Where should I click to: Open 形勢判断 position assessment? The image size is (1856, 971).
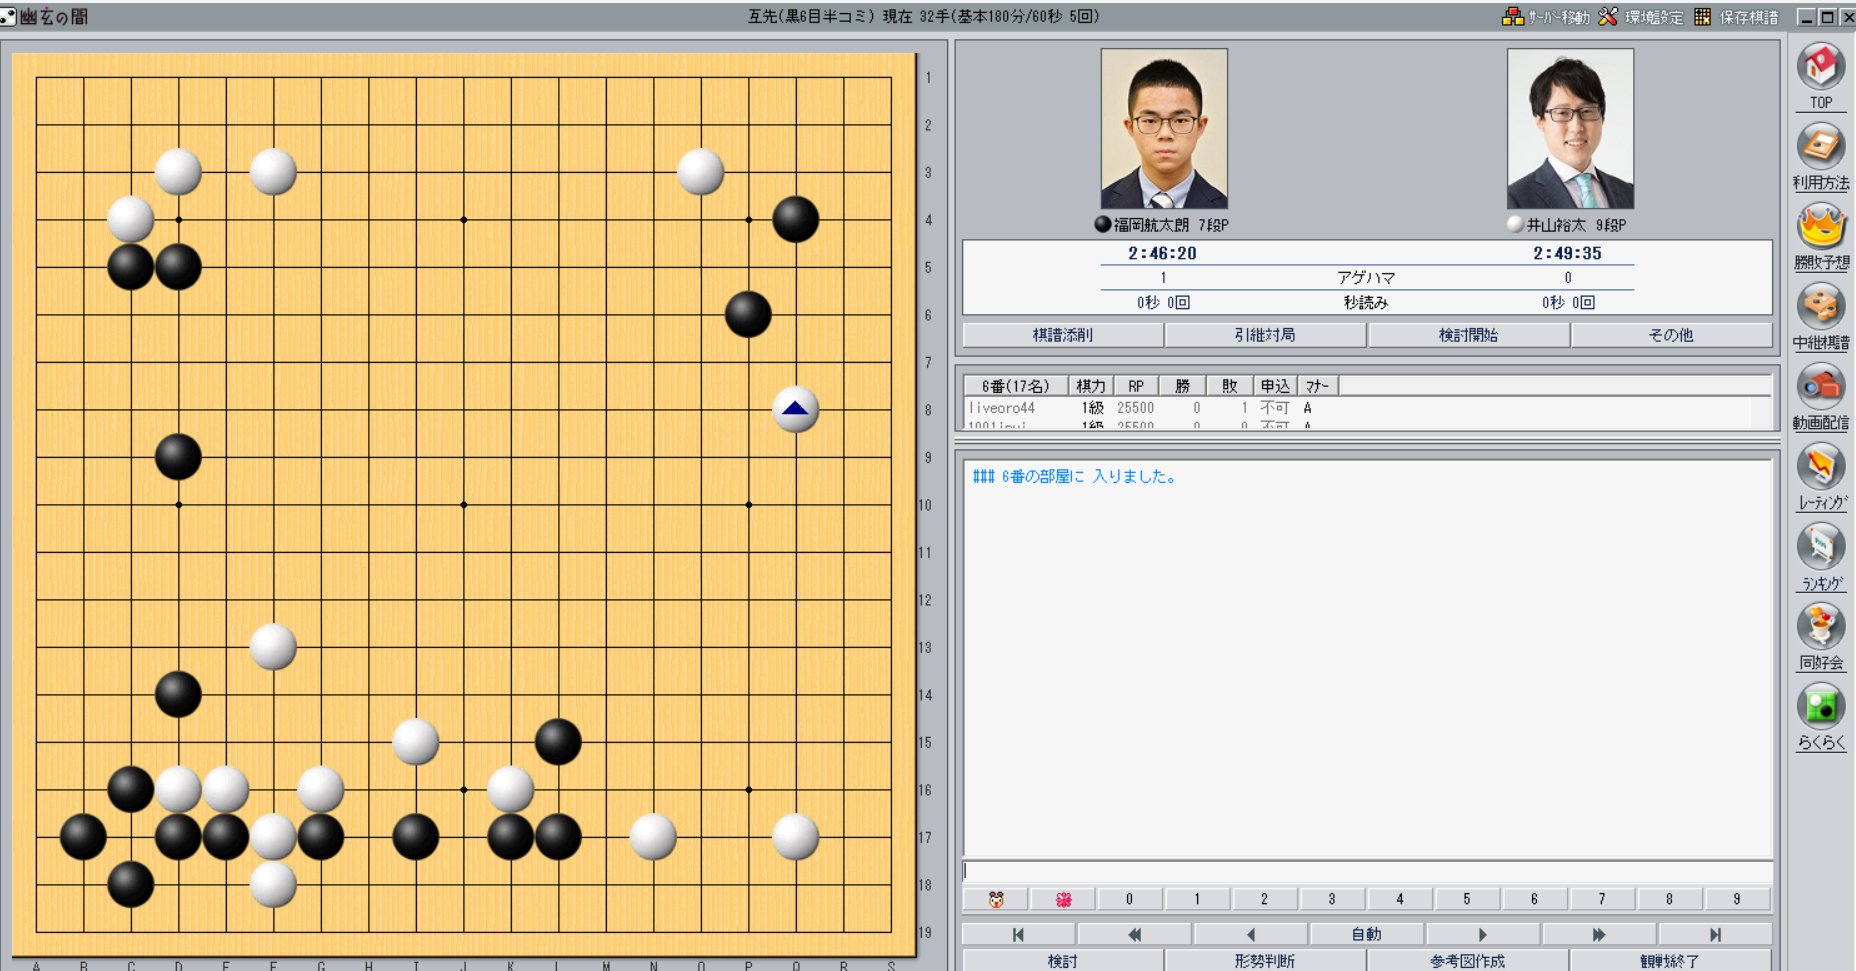point(1265,961)
